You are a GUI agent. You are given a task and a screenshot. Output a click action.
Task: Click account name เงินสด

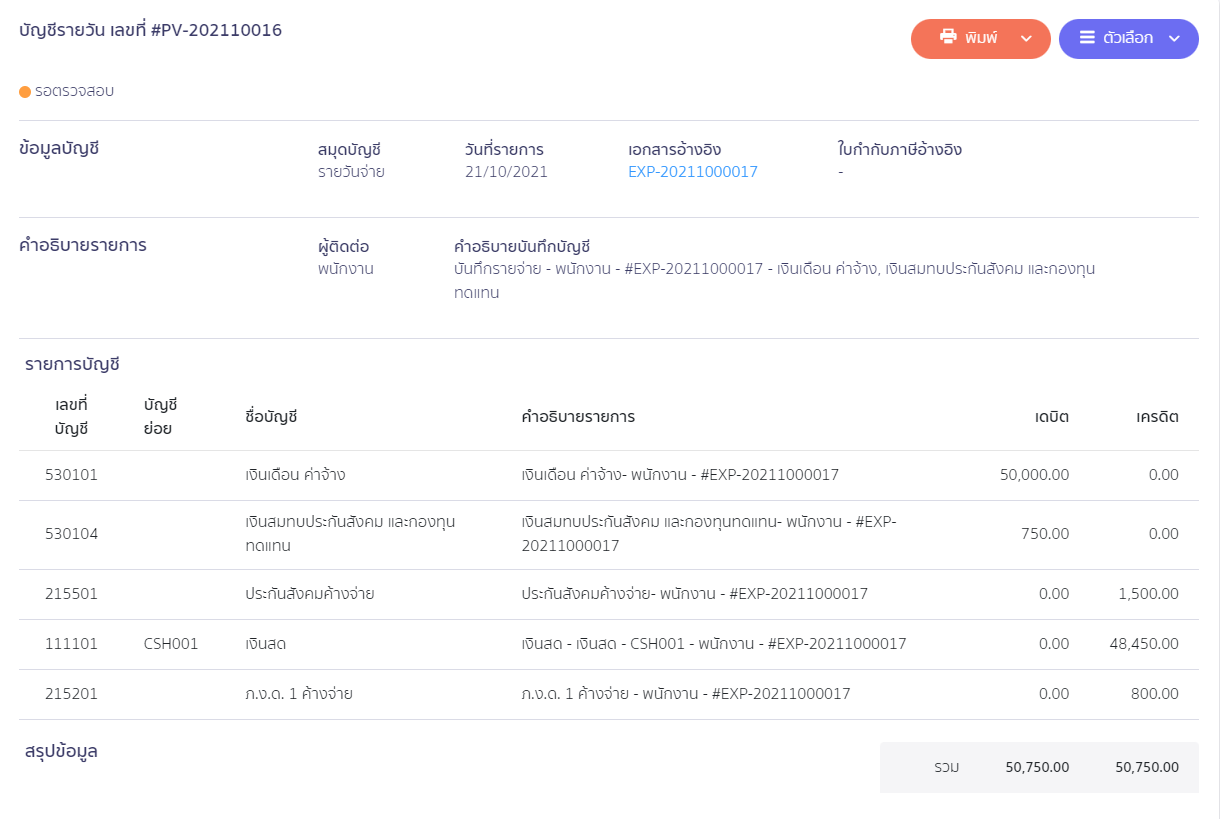point(266,644)
